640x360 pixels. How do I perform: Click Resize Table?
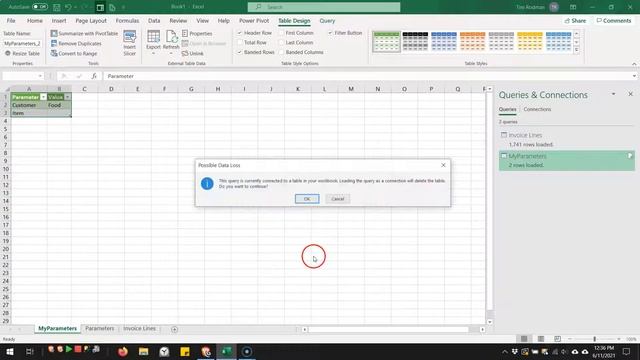(22, 53)
